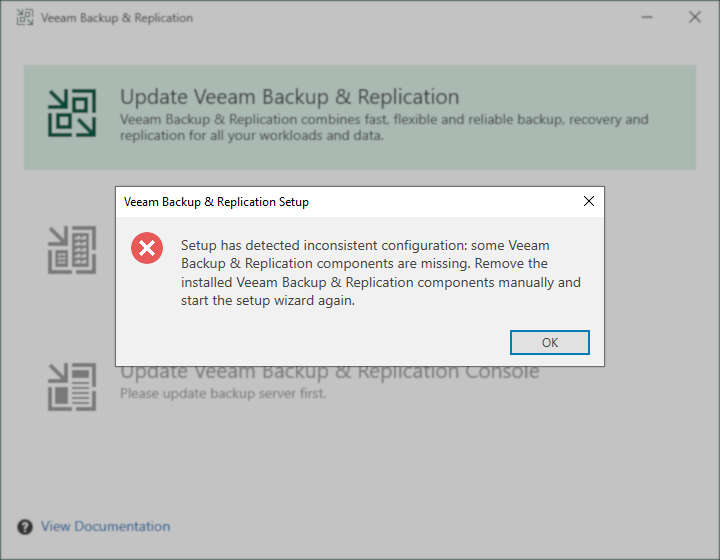Select the Update Veeam Backup & Replication heading
This screenshot has height=560, width=720.
(x=290, y=97)
